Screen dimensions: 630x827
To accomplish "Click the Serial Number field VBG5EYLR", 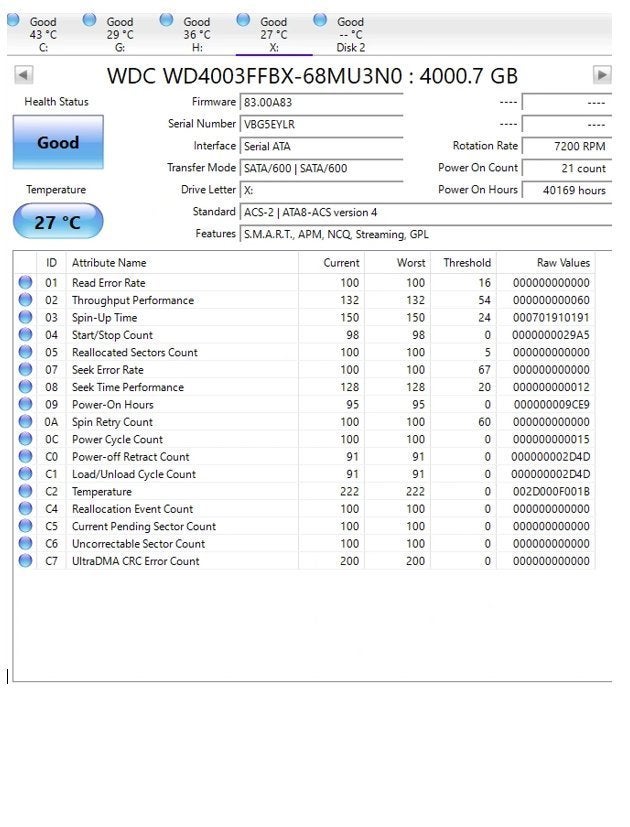I will 321,124.
